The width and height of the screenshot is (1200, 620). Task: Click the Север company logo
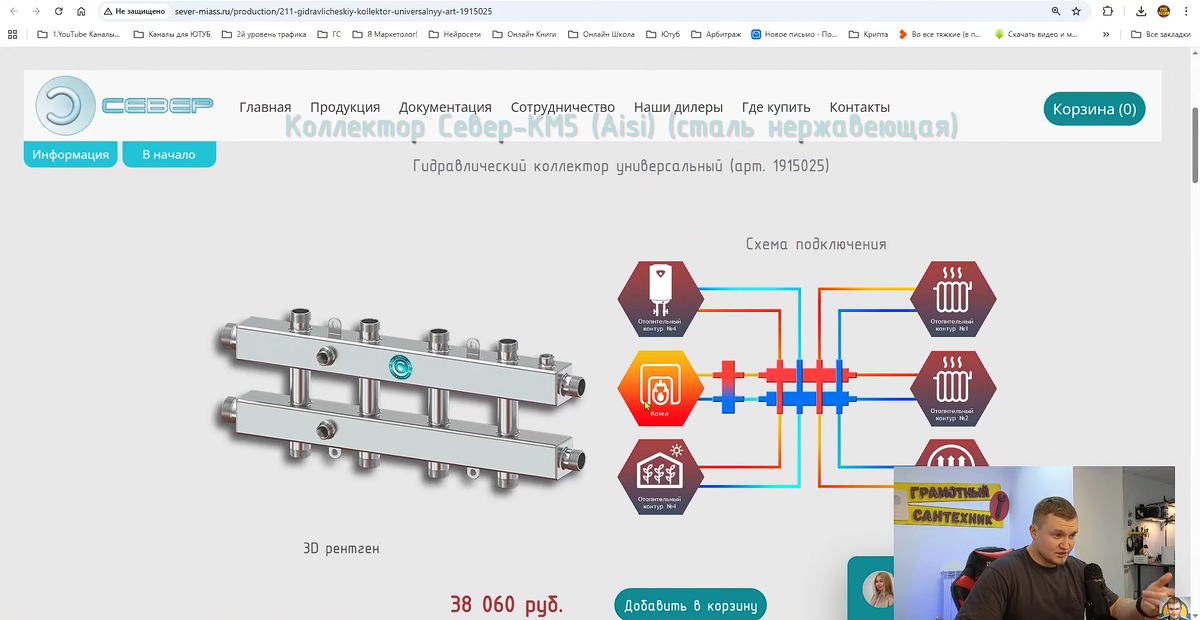124,105
